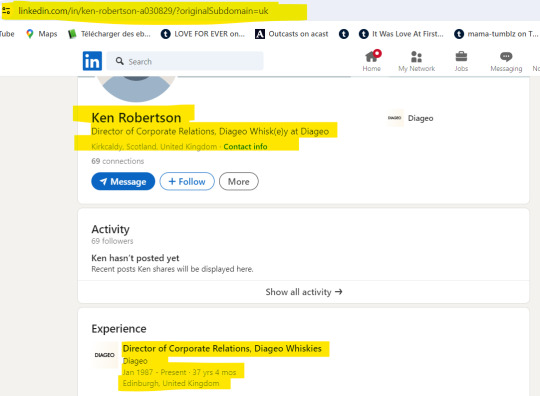This screenshot has width=540, height=396.
Task: Click the LinkedIn logo icon
Action: pos(92,61)
